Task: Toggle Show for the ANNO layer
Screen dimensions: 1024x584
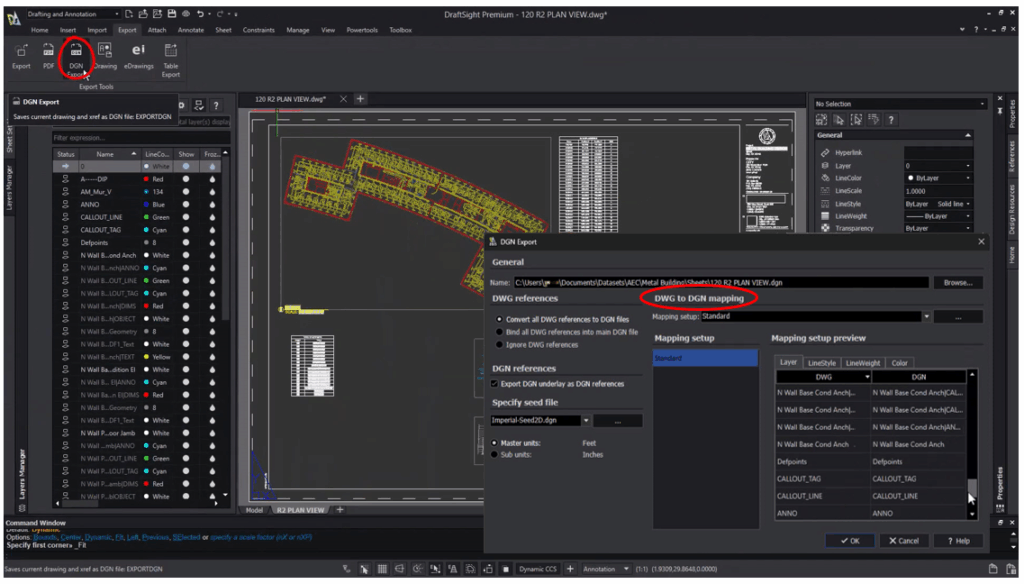Action: 185,204
